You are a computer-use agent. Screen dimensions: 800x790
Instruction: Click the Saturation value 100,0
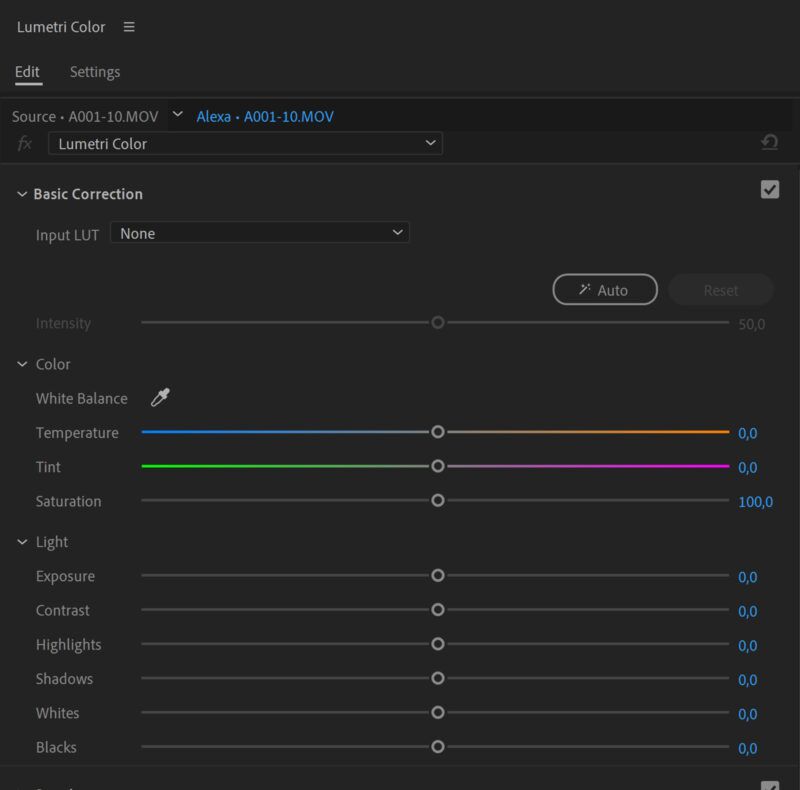(755, 502)
